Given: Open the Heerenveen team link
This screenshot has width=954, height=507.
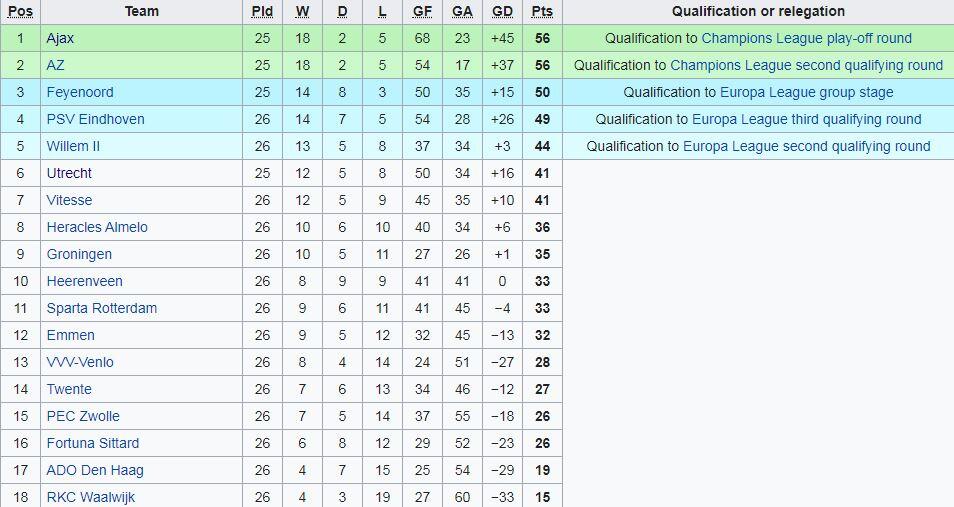Looking at the screenshot, I should point(85,281).
